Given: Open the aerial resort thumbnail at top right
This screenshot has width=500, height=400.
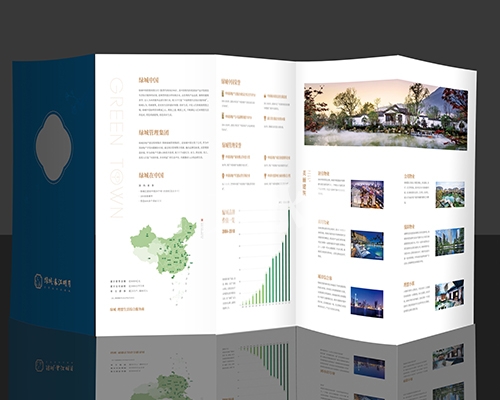Looking at the screenshot, I should click(x=450, y=195).
